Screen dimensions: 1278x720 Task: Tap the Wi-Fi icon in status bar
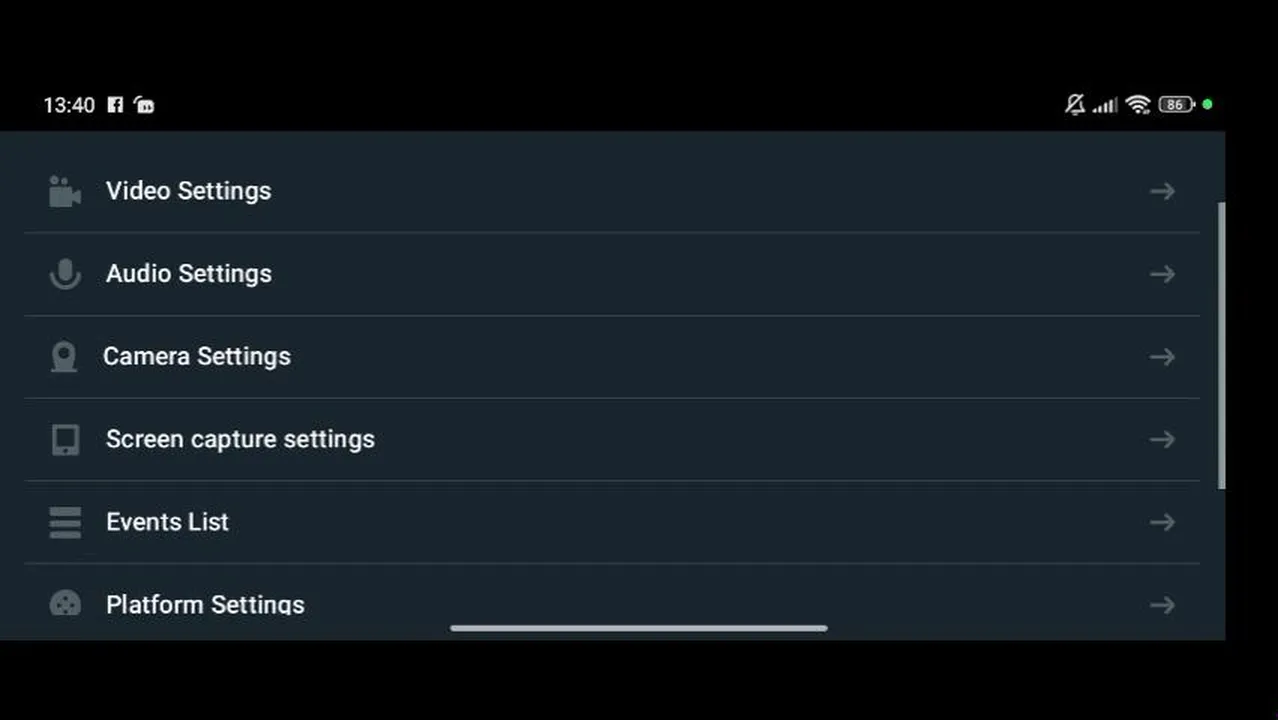(1138, 105)
